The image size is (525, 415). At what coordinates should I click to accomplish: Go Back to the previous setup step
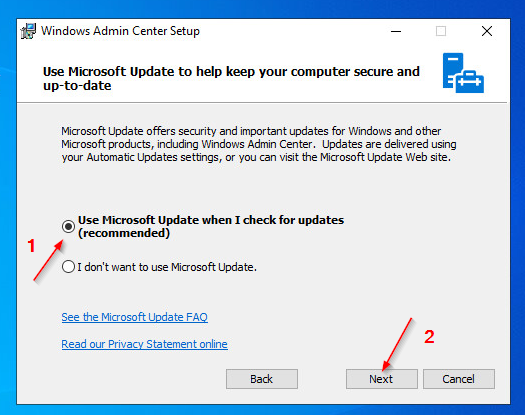tap(262, 379)
